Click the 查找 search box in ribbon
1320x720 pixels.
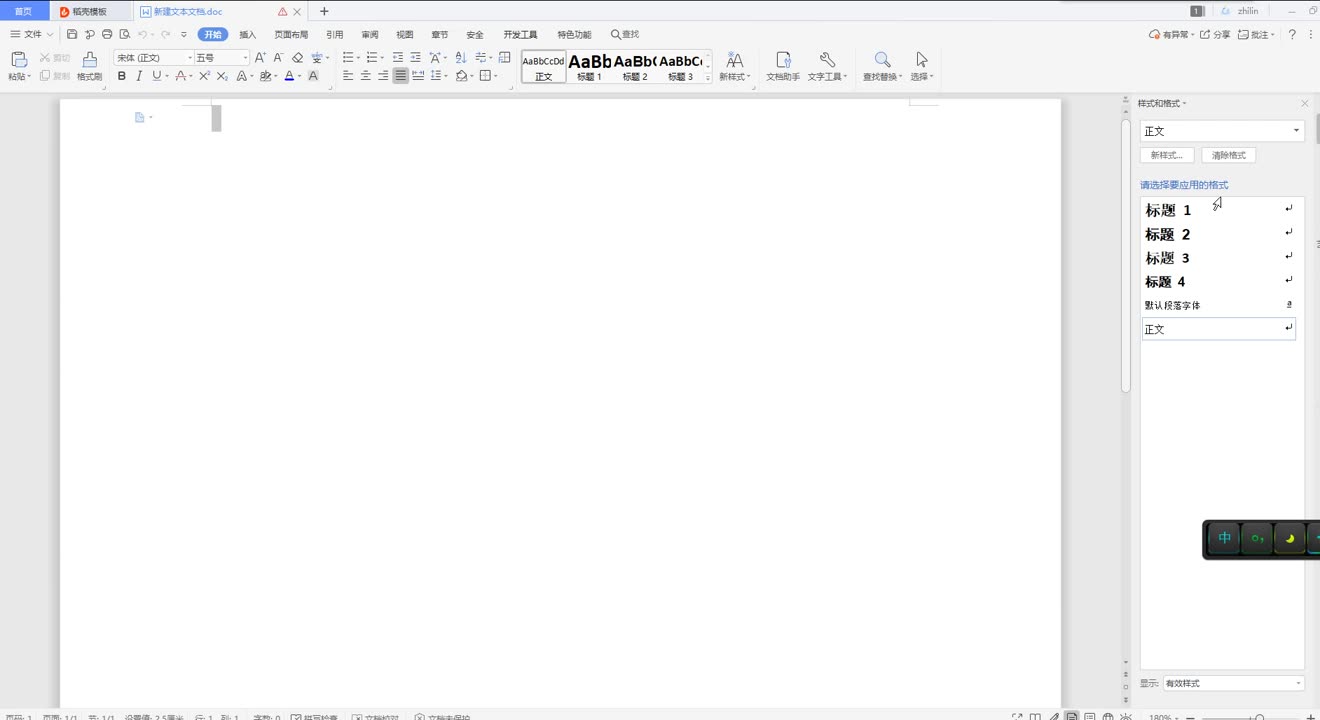point(625,35)
